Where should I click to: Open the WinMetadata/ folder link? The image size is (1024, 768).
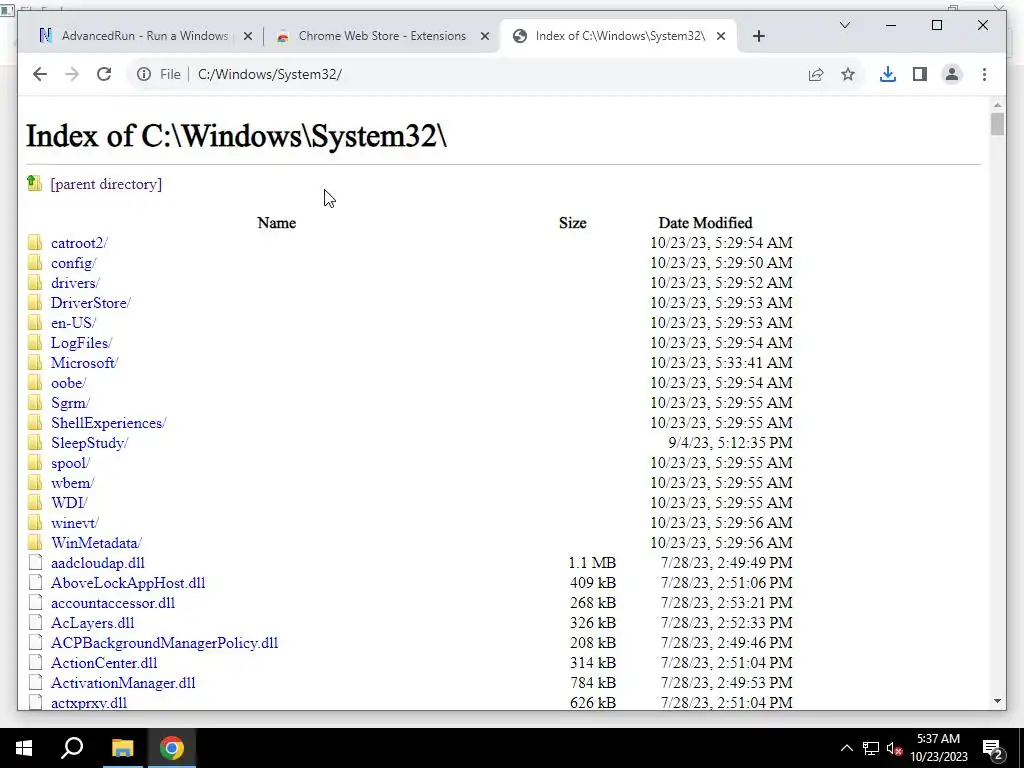[96, 543]
